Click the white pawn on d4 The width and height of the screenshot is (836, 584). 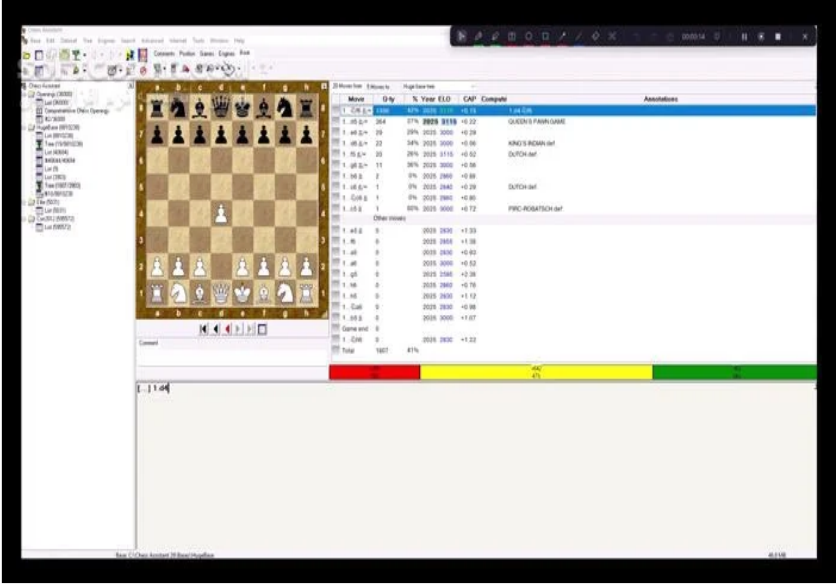[221, 214]
